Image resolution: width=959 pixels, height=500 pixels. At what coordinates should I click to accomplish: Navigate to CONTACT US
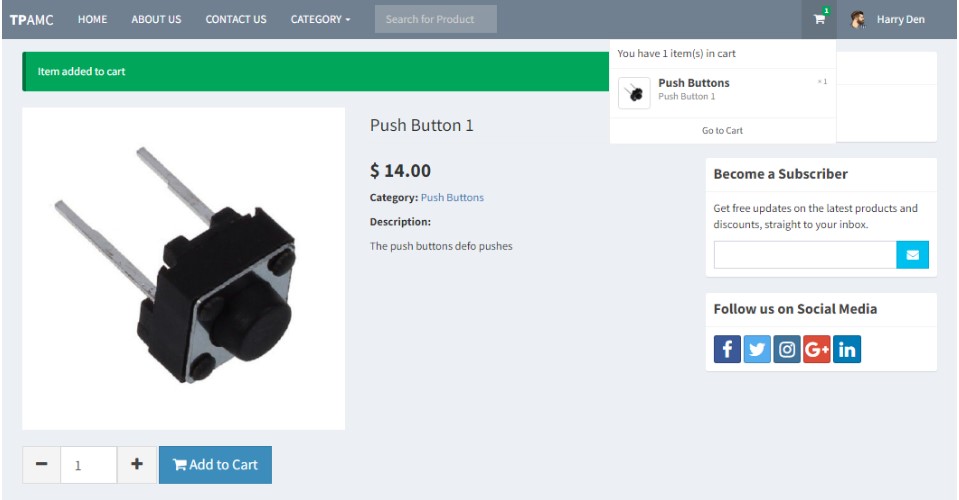[x=236, y=20]
